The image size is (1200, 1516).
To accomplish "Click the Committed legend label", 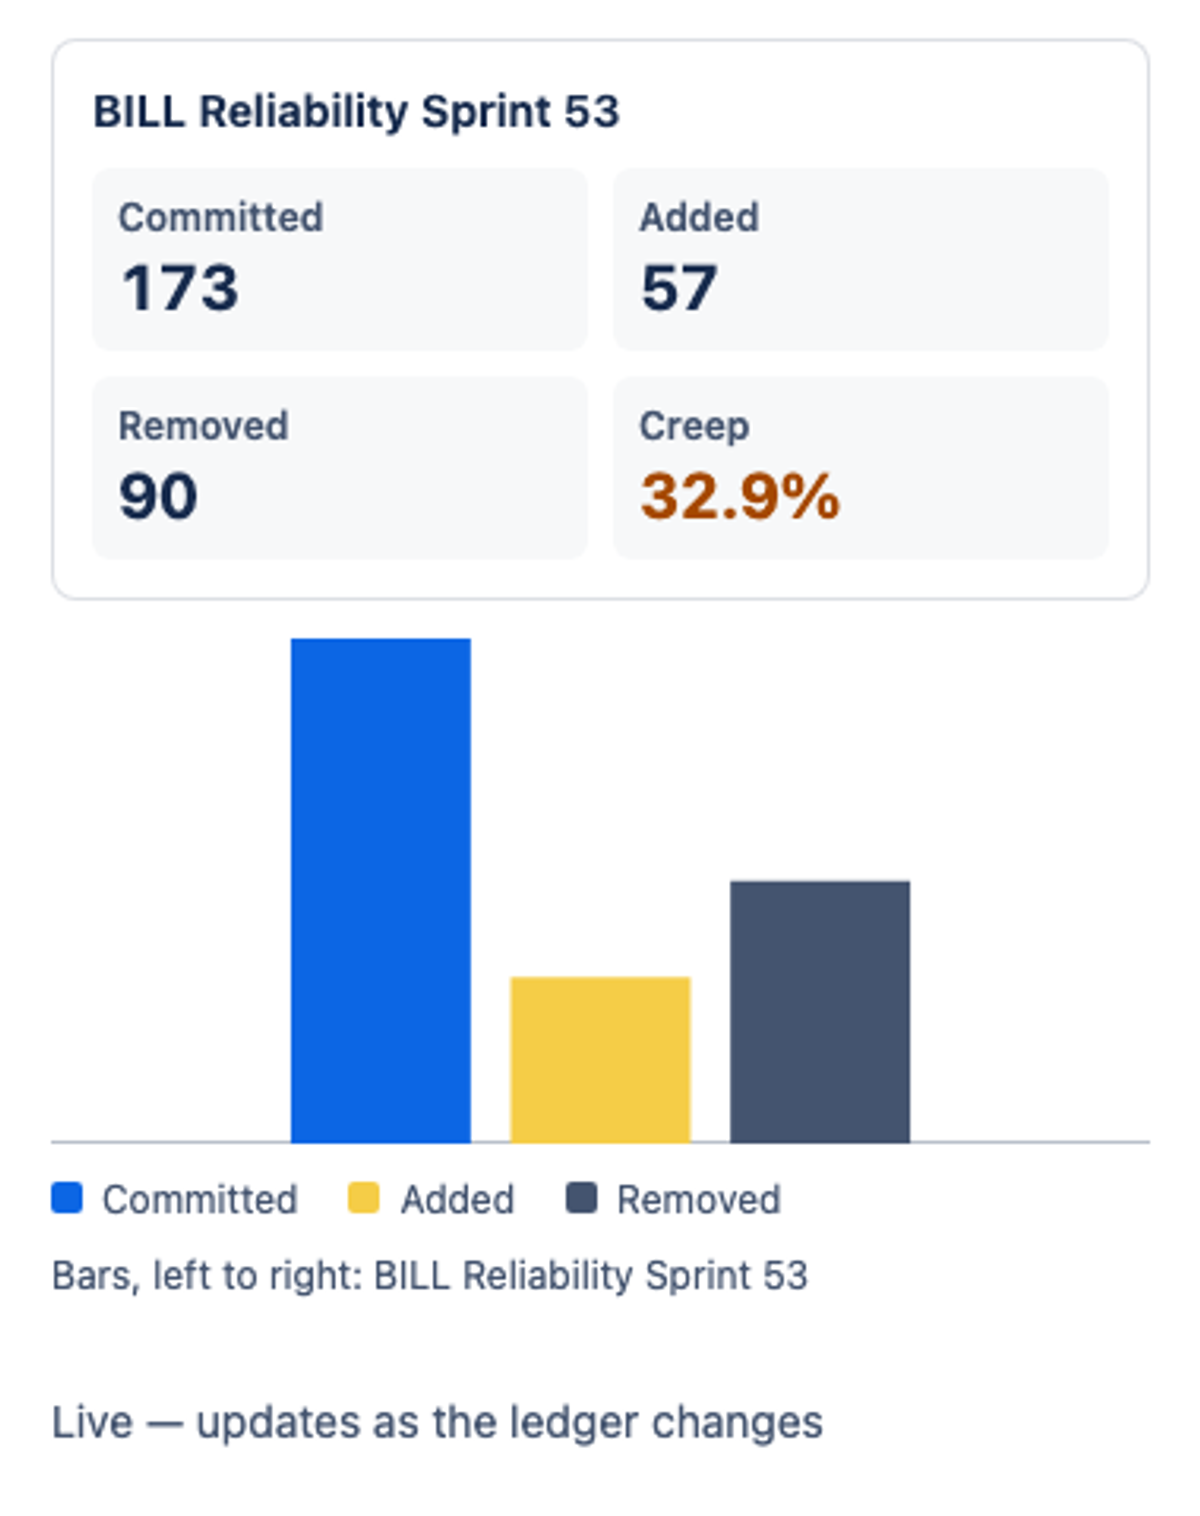I will [200, 1199].
